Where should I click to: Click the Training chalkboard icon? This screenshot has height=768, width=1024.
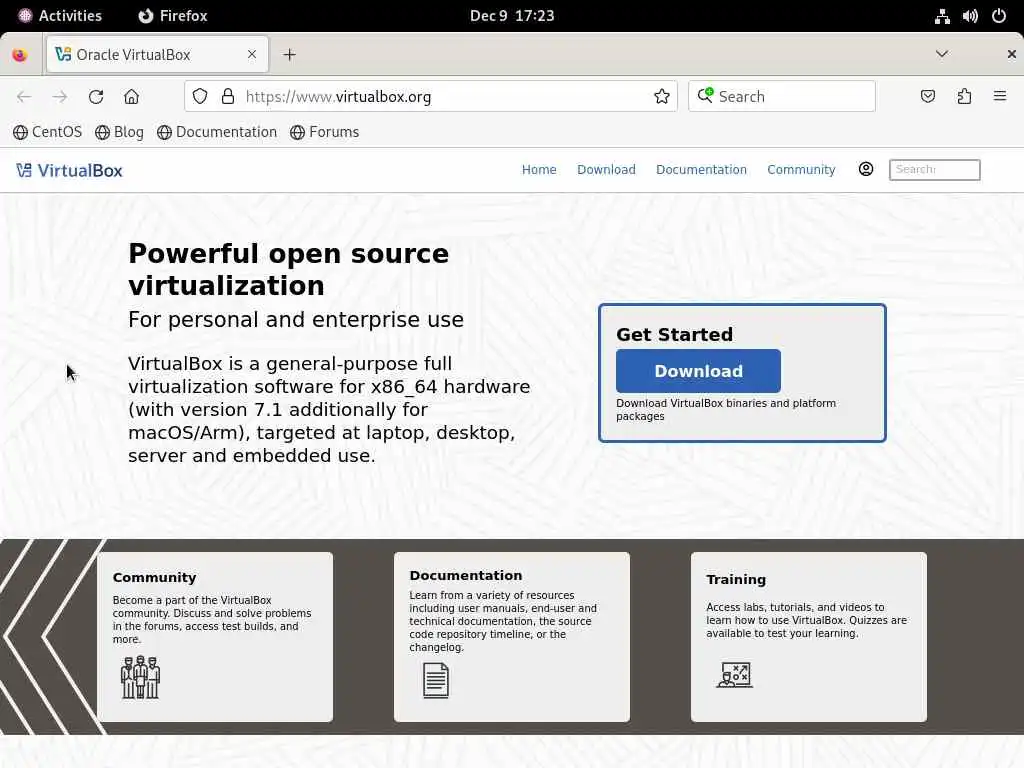(735, 675)
